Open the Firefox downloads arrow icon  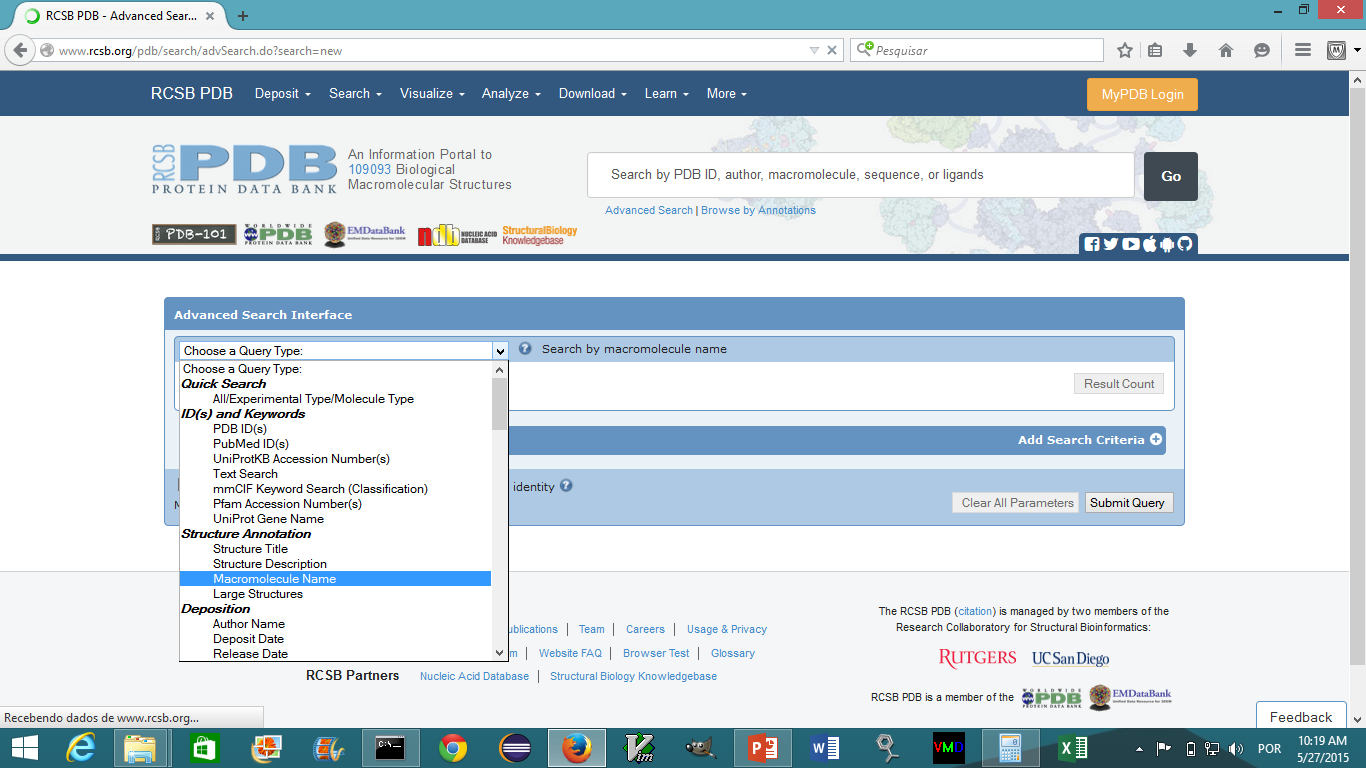point(1190,50)
